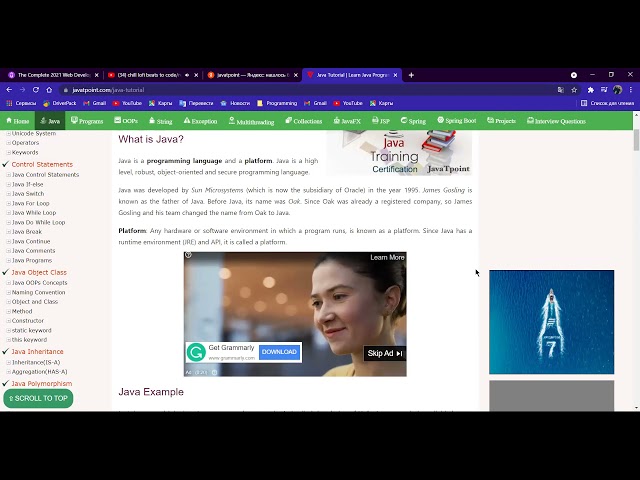The height and width of the screenshot is (480, 640).
Task: Open Inheritance(IS-A) in the sidebar
Action: pyautogui.click(x=36, y=362)
